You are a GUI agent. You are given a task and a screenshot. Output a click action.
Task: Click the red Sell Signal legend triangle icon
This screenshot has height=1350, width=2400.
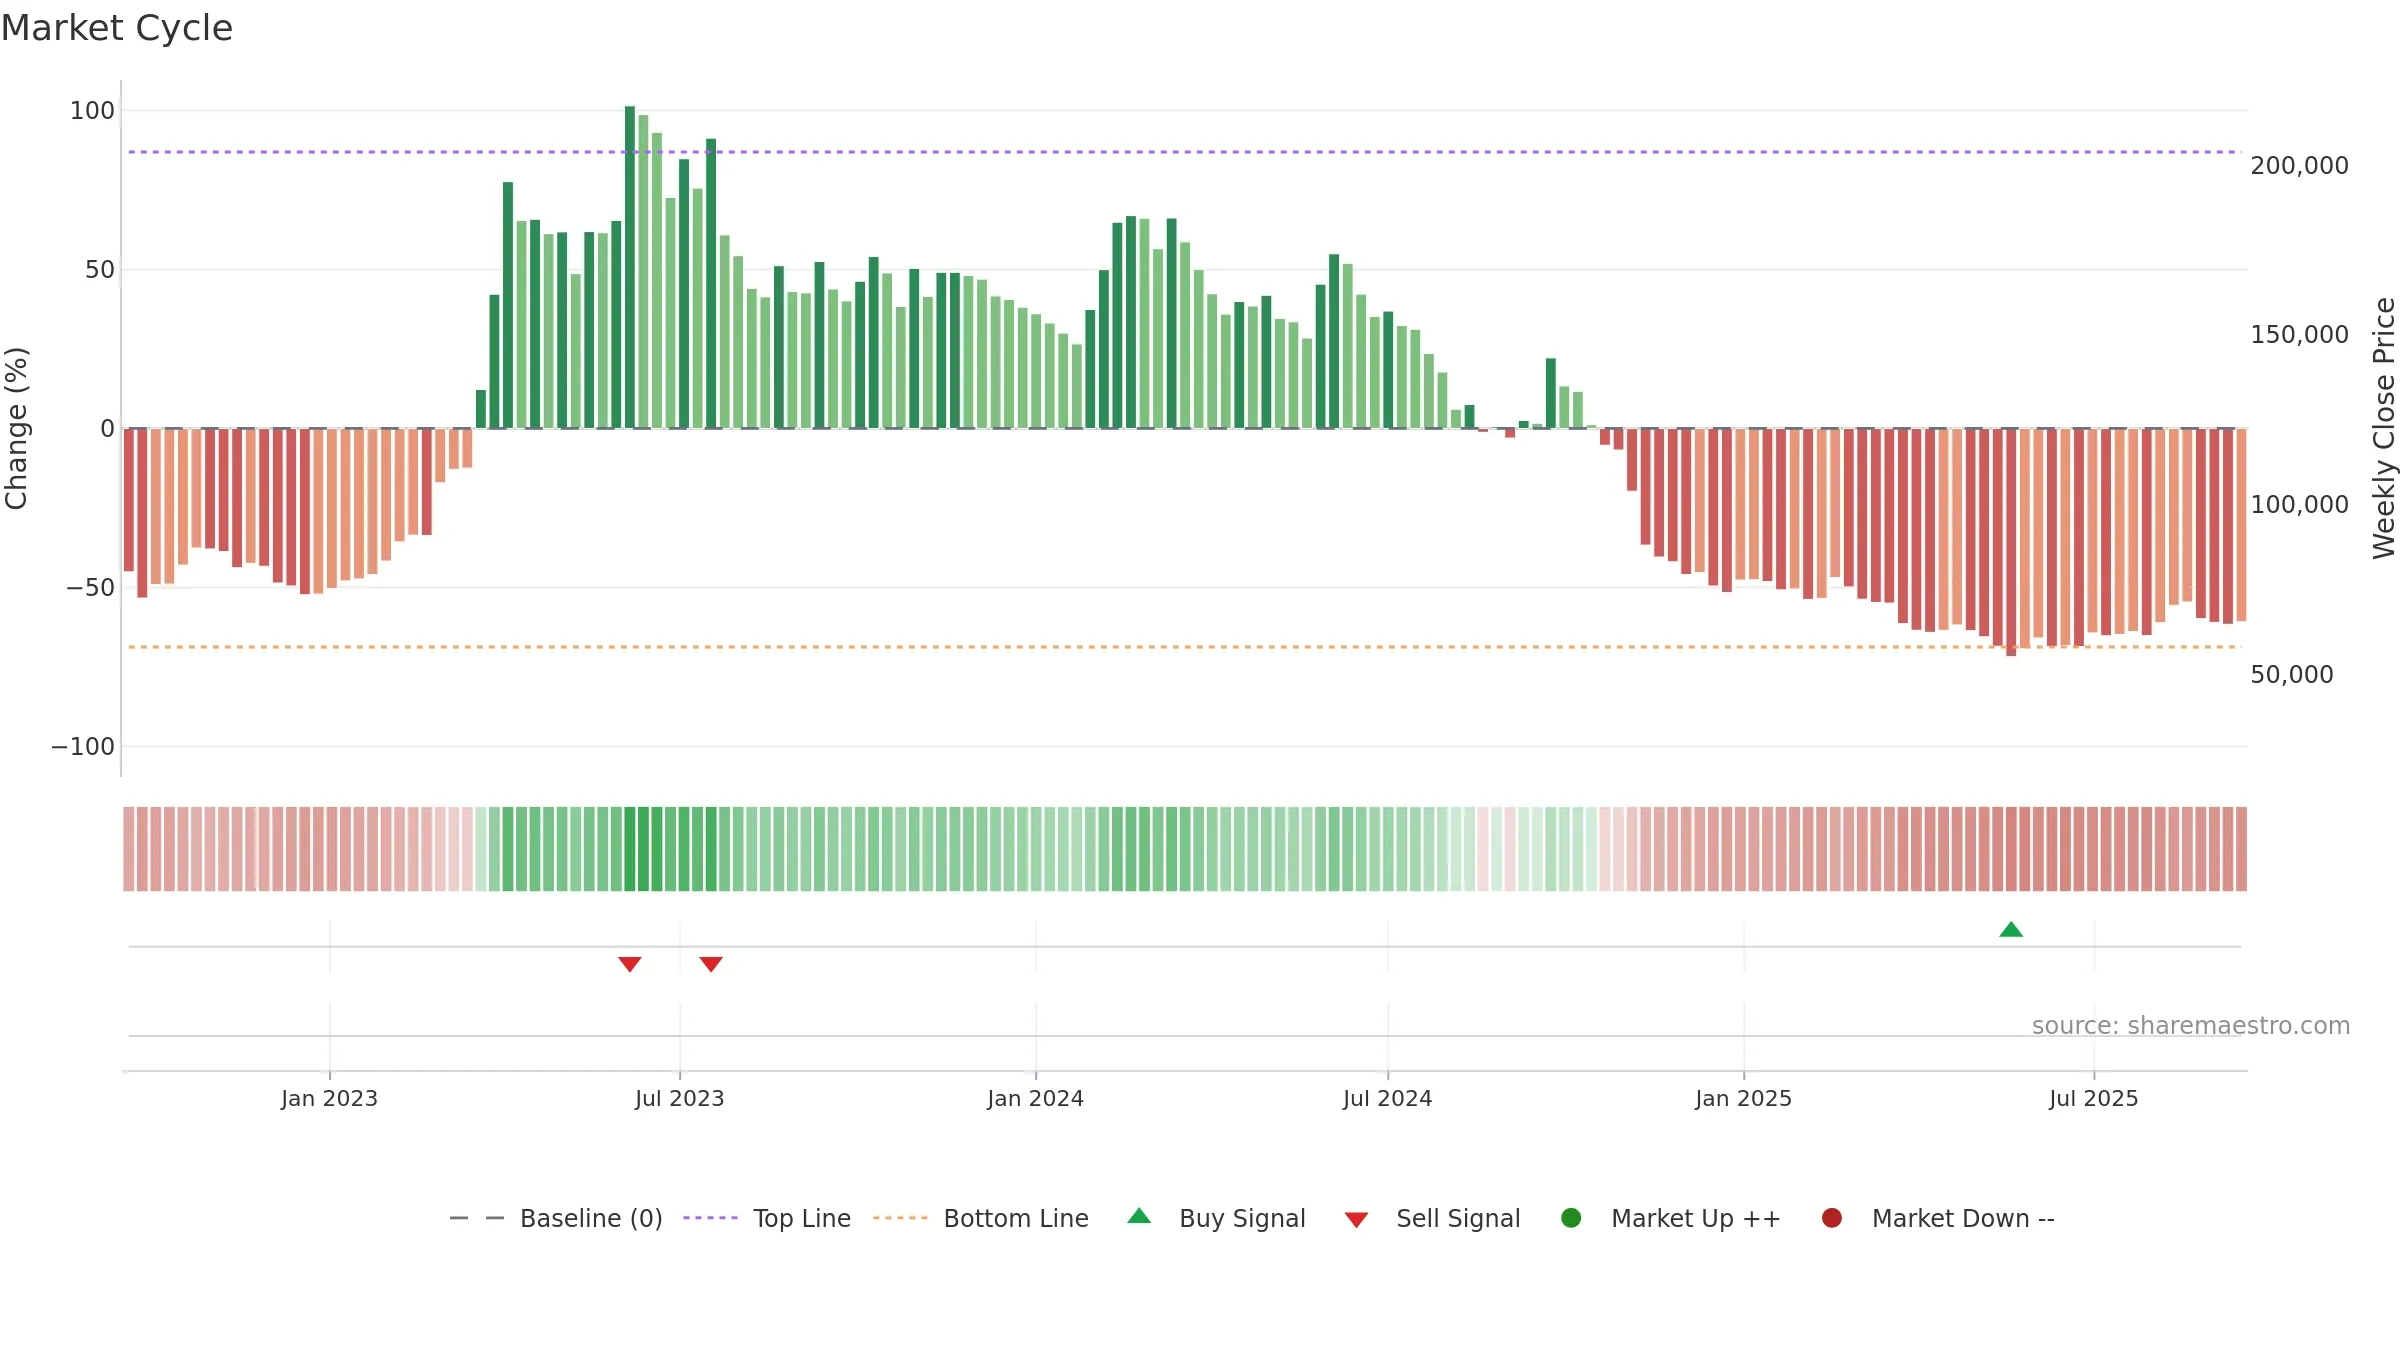point(1356,1220)
